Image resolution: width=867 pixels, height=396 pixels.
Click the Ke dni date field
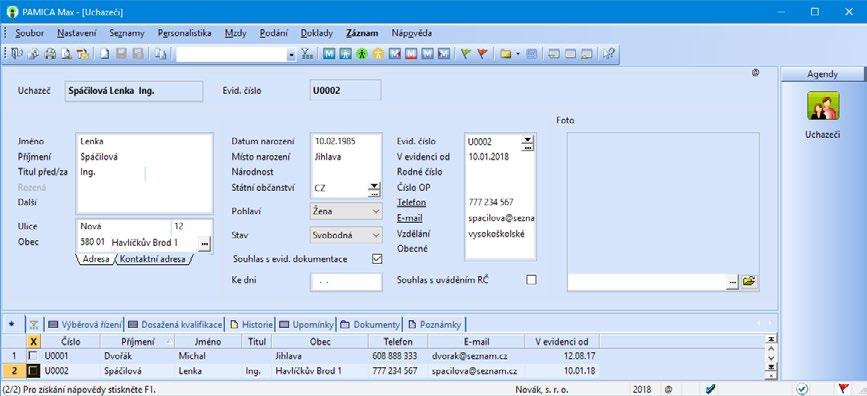346,282
